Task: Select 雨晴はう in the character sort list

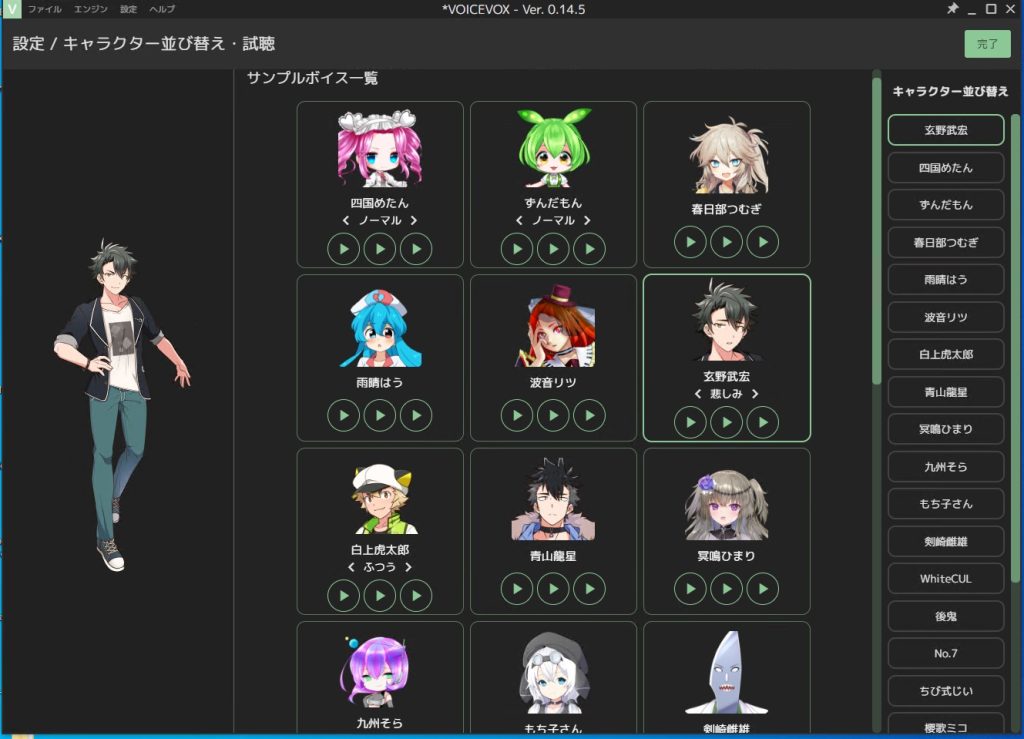Action: [946, 279]
